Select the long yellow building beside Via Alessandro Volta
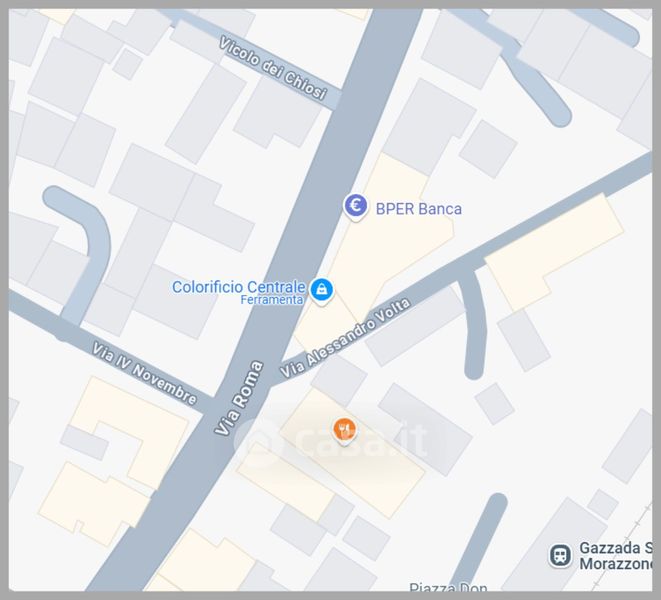The image size is (661, 600). 554,253
